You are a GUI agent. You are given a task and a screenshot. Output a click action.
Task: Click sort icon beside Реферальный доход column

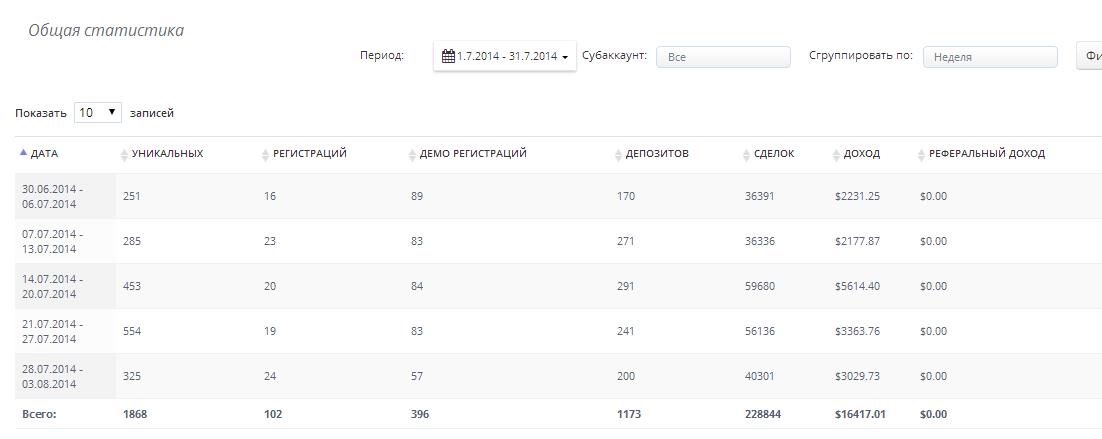(922, 155)
